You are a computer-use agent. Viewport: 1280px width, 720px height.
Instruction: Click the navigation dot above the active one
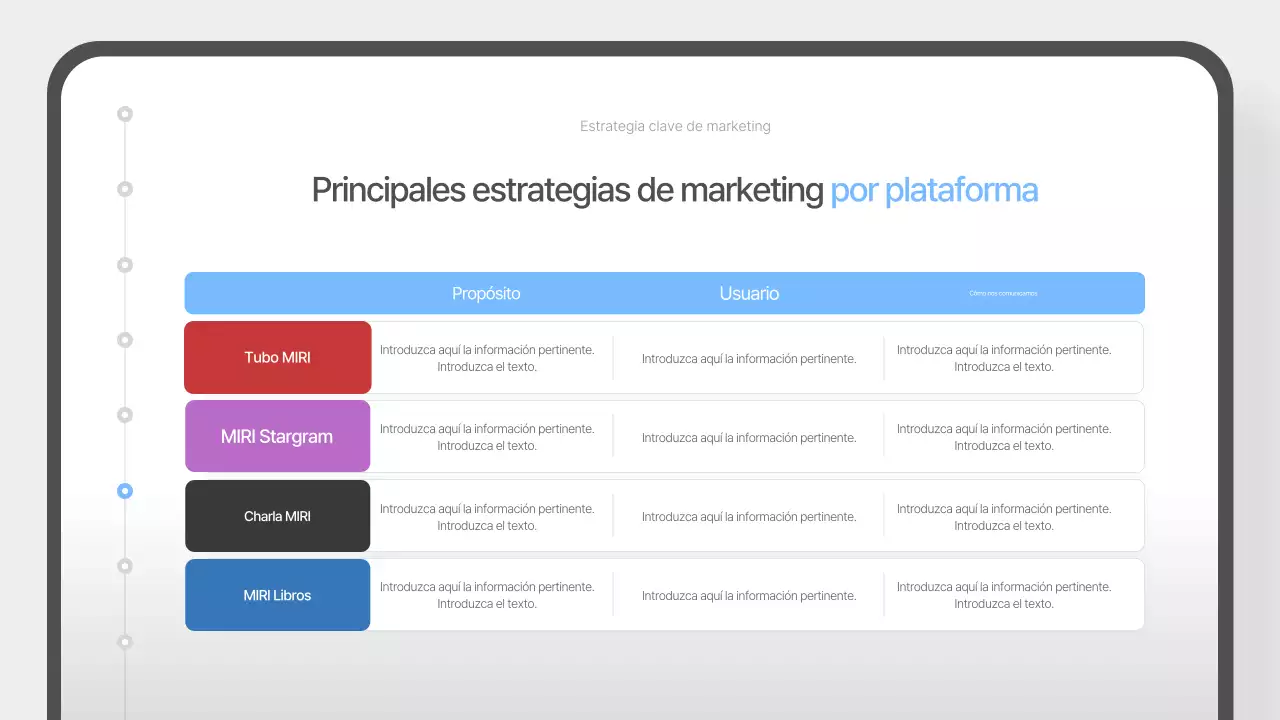click(x=125, y=414)
